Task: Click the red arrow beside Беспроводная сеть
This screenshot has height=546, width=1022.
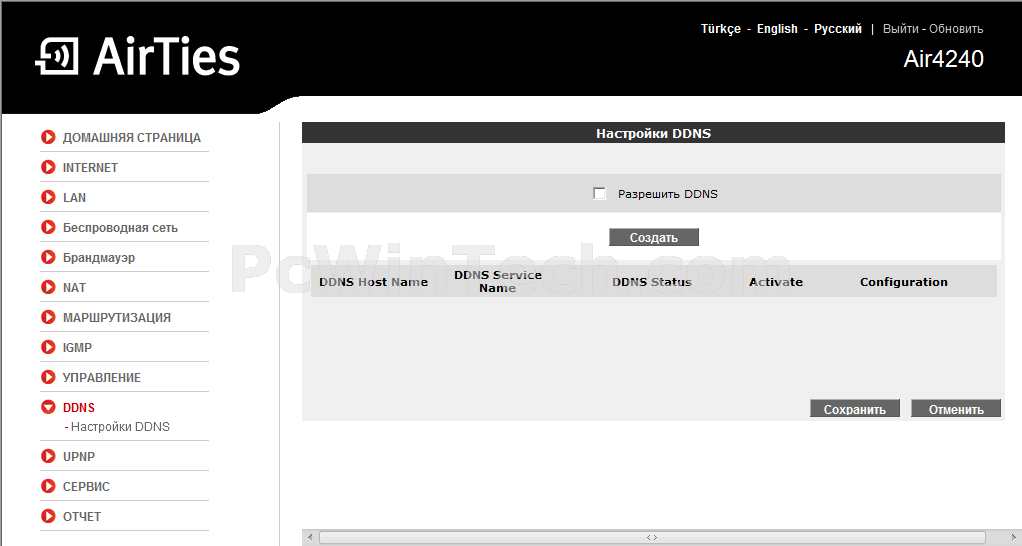Action: tap(48, 227)
